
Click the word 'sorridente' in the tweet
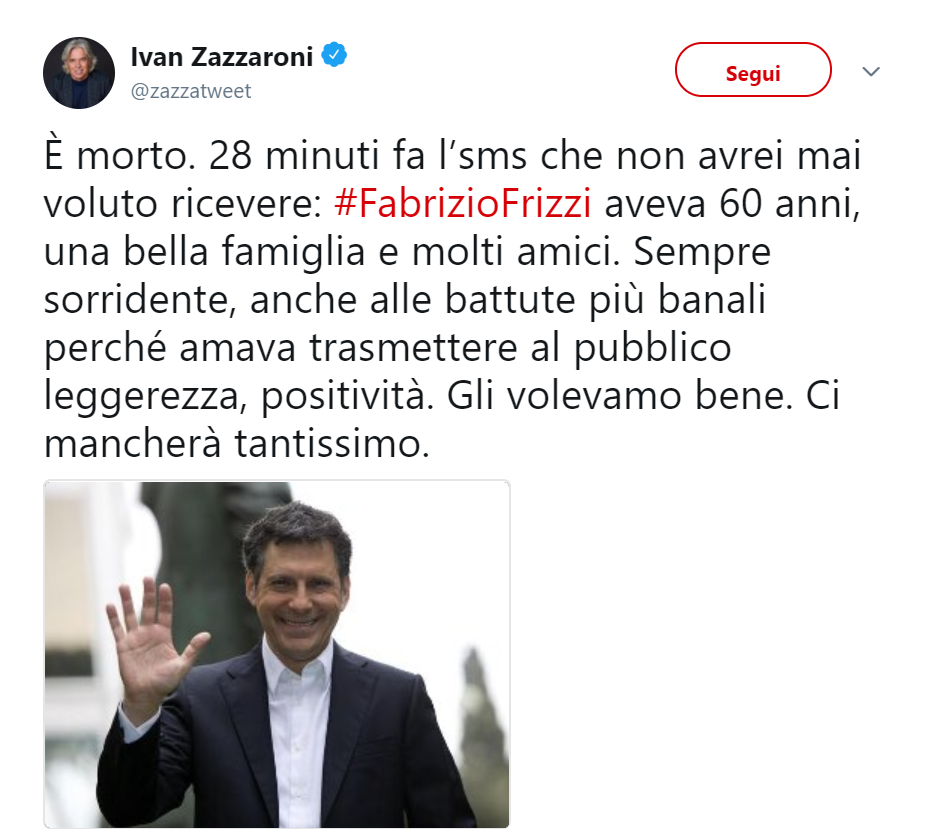[x=136, y=300]
